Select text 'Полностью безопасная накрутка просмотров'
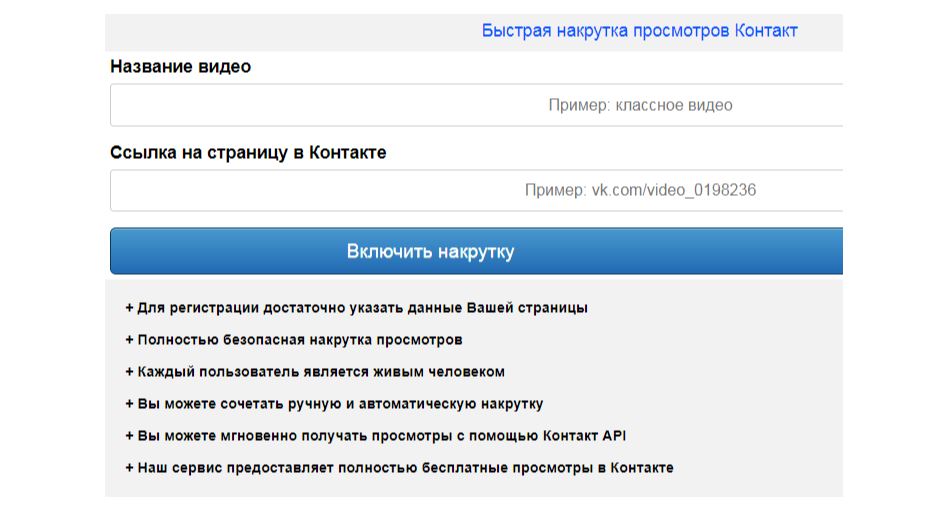Viewport: 948px width, 516px height. 300,340
